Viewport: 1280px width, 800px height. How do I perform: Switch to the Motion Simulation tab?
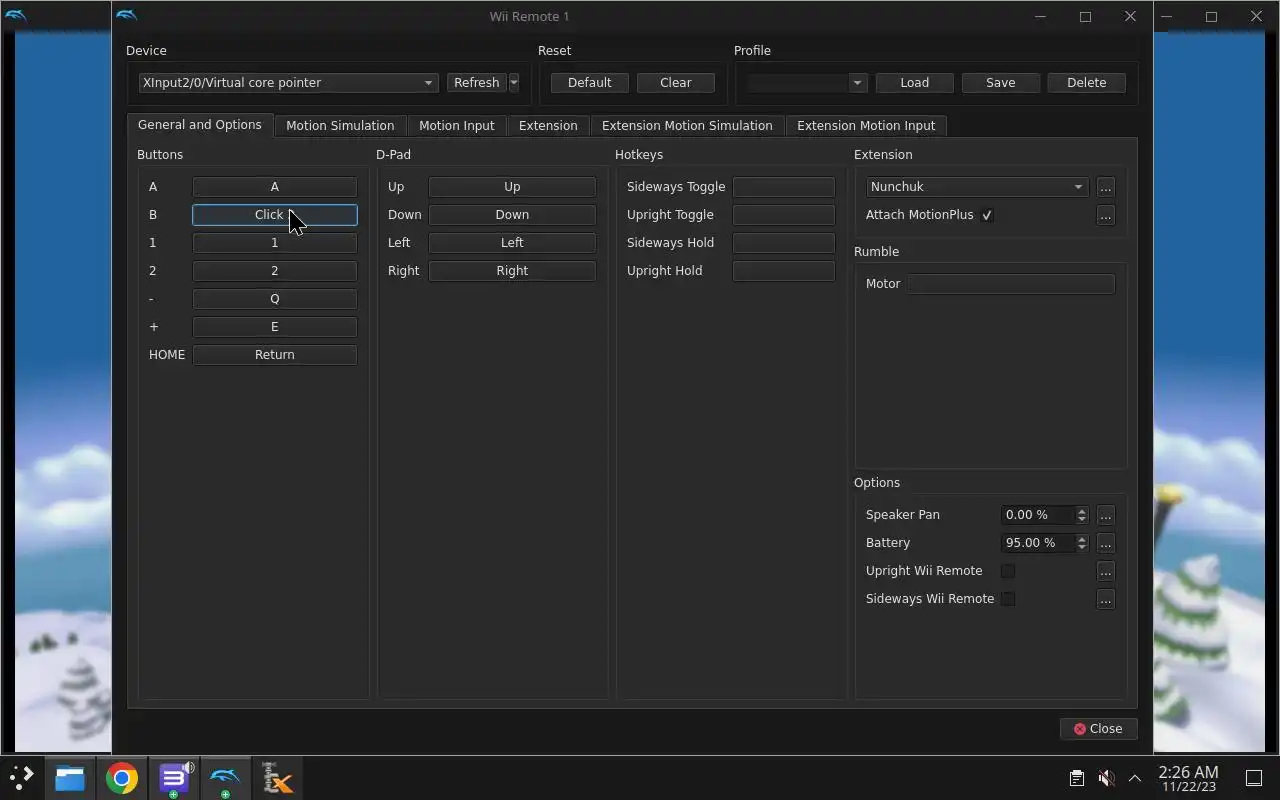pos(340,125)
